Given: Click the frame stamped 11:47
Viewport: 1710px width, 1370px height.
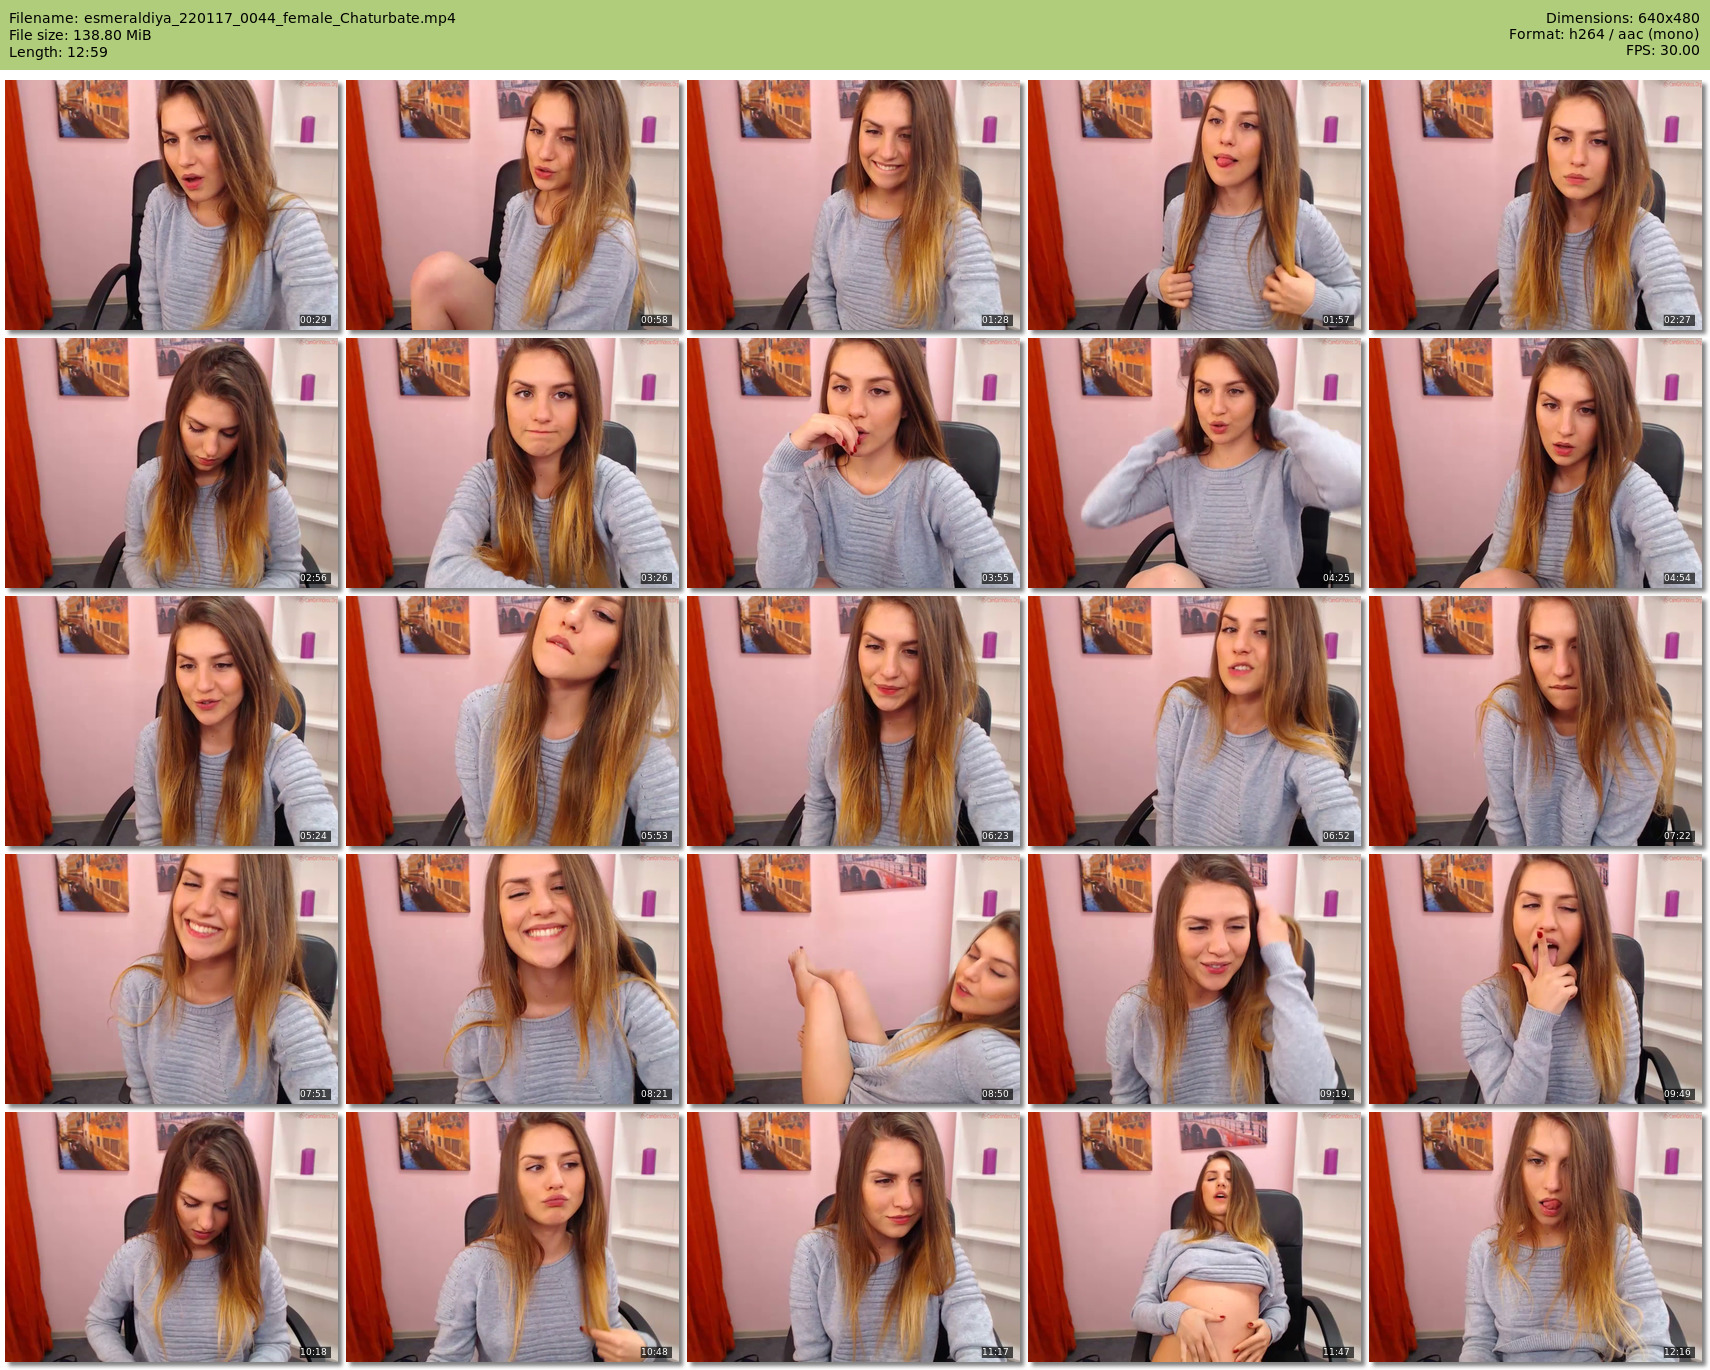Looking at the screenshot, I should [x=1195, y=1237].
